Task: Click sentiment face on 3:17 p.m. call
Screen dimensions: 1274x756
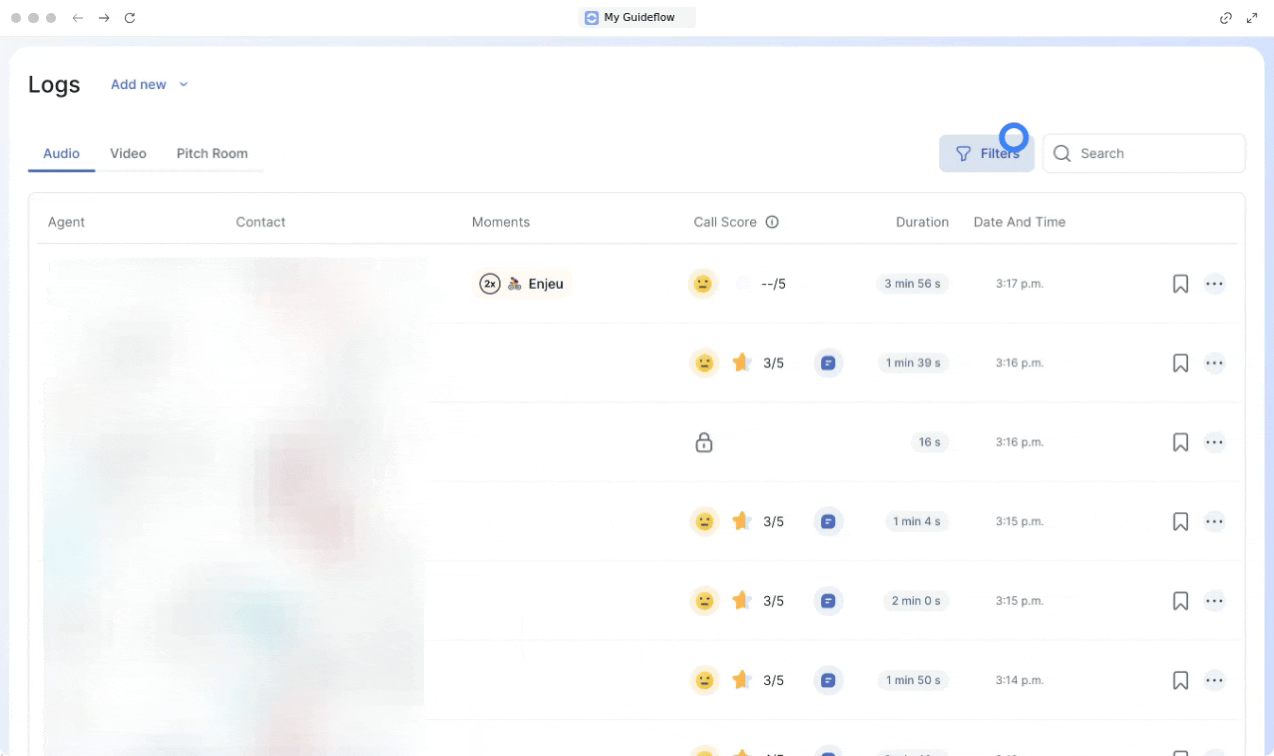Action: [x=704, y=284]
